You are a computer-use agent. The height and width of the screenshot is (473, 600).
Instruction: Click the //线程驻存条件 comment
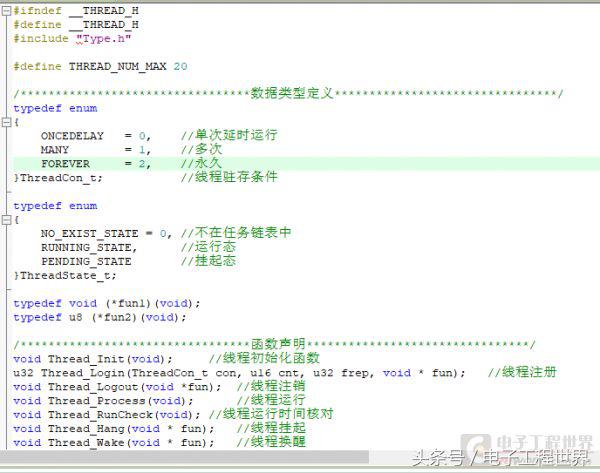click(x=229, y=177)
